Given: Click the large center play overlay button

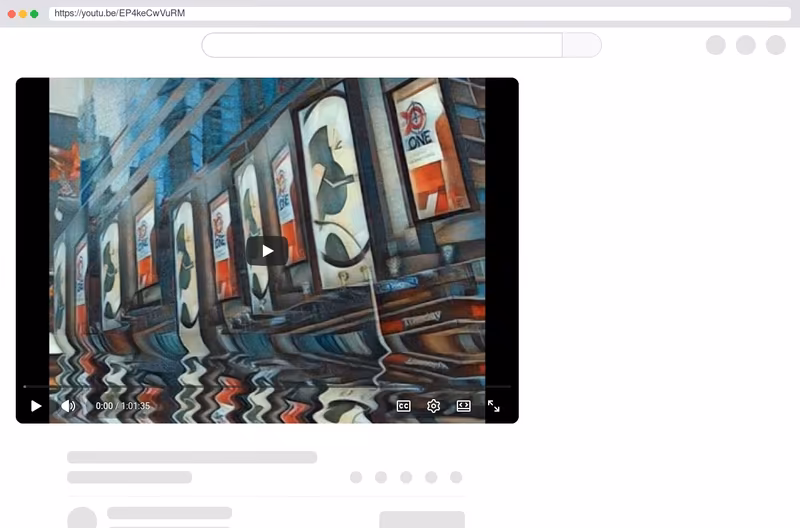Looking at the screenshot, I should pyautogui.click(x=267, y=250).
